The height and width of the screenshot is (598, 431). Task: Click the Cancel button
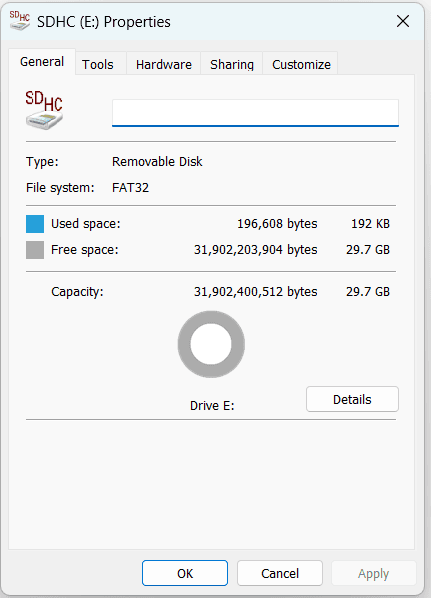click(280, 573)
